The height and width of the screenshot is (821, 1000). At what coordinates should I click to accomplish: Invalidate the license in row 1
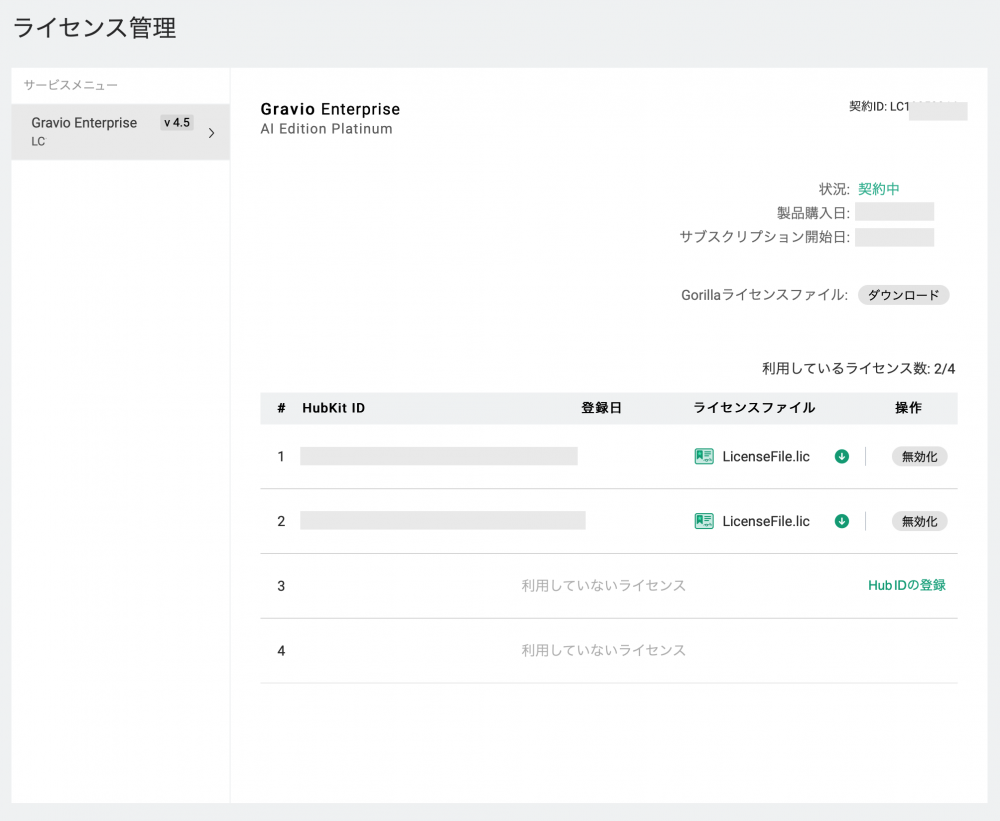[919, 456]
